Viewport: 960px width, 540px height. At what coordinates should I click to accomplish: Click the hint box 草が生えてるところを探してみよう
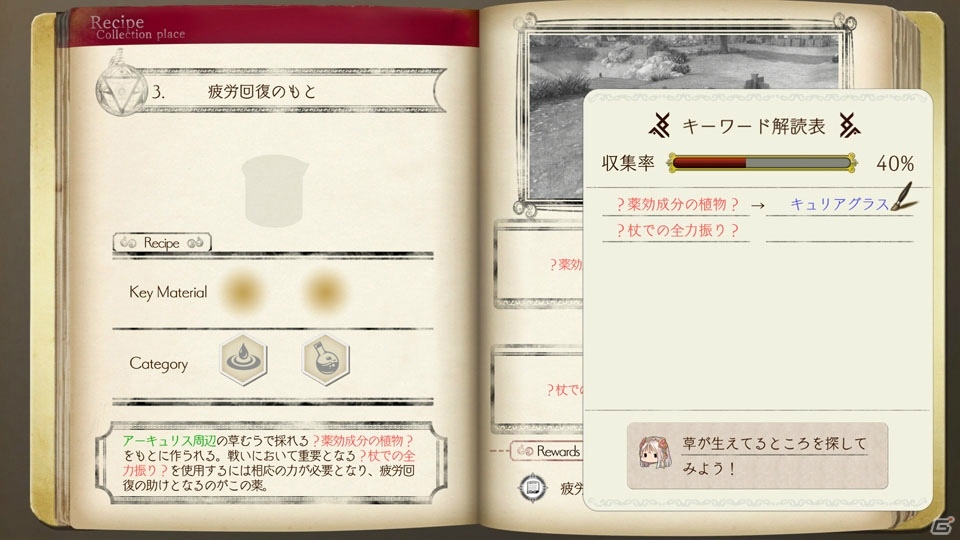tap(757, 455)
